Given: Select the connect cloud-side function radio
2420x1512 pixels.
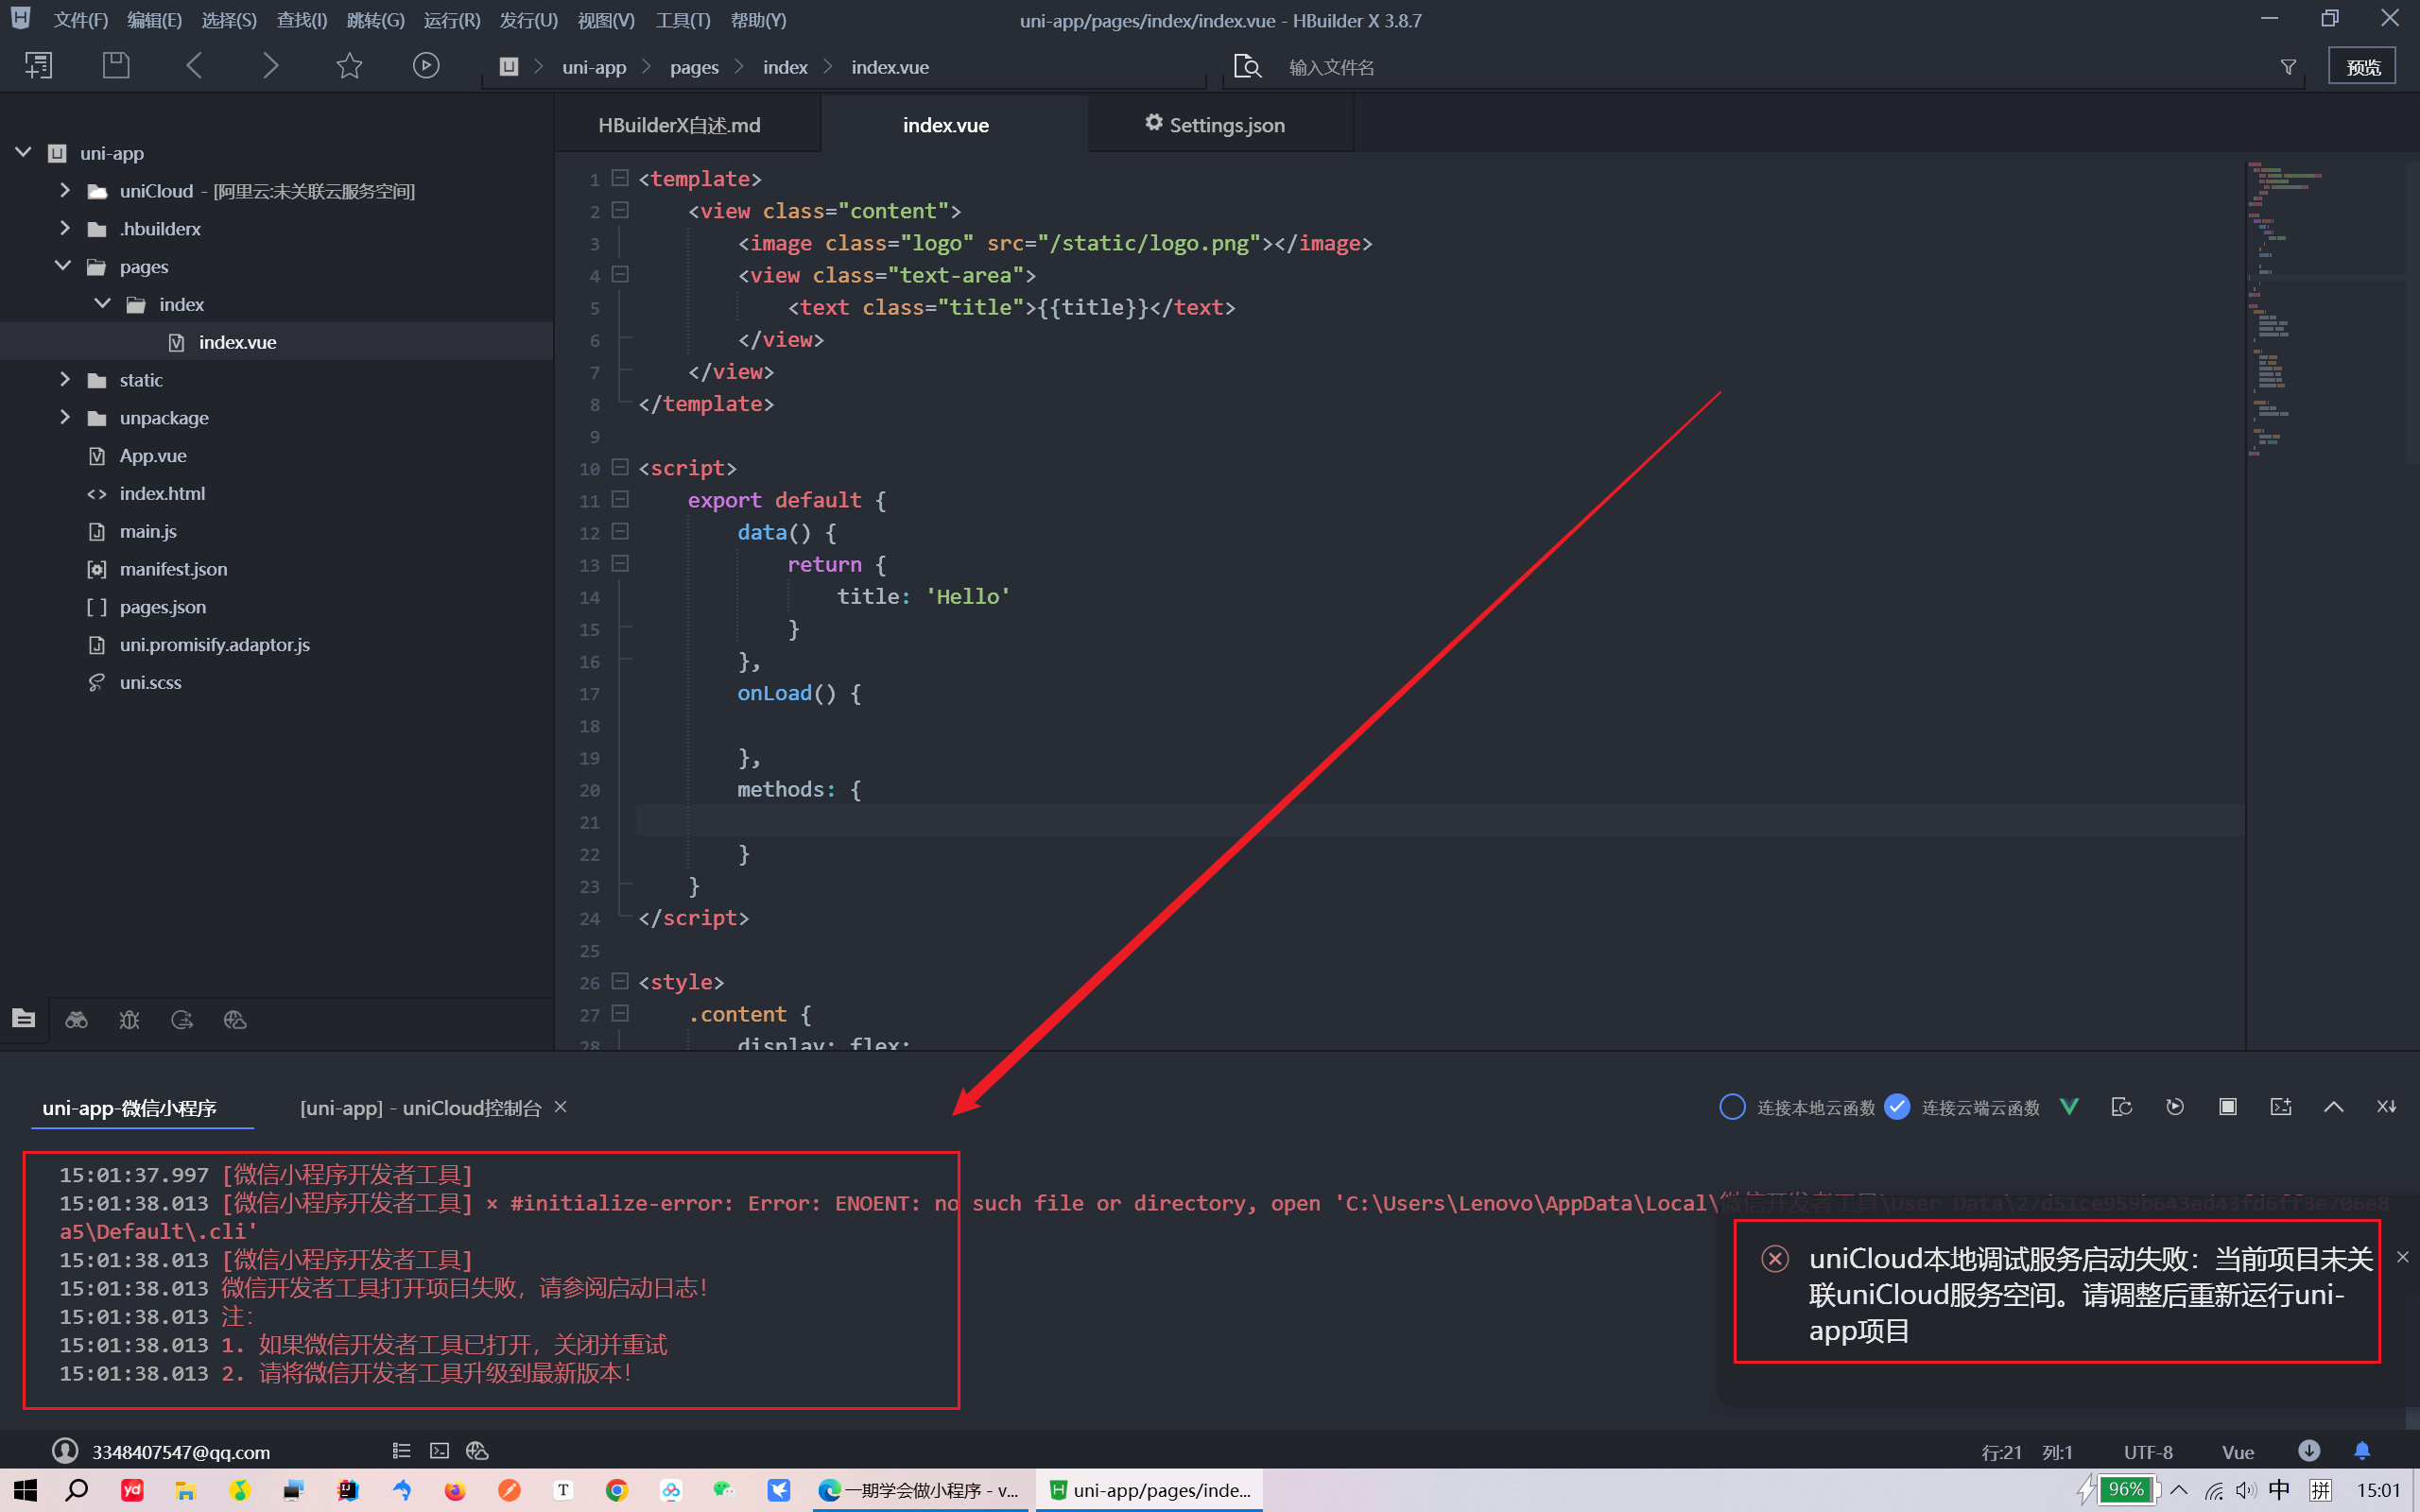Looking at the screenshot, I should tap(1897, 1107).
